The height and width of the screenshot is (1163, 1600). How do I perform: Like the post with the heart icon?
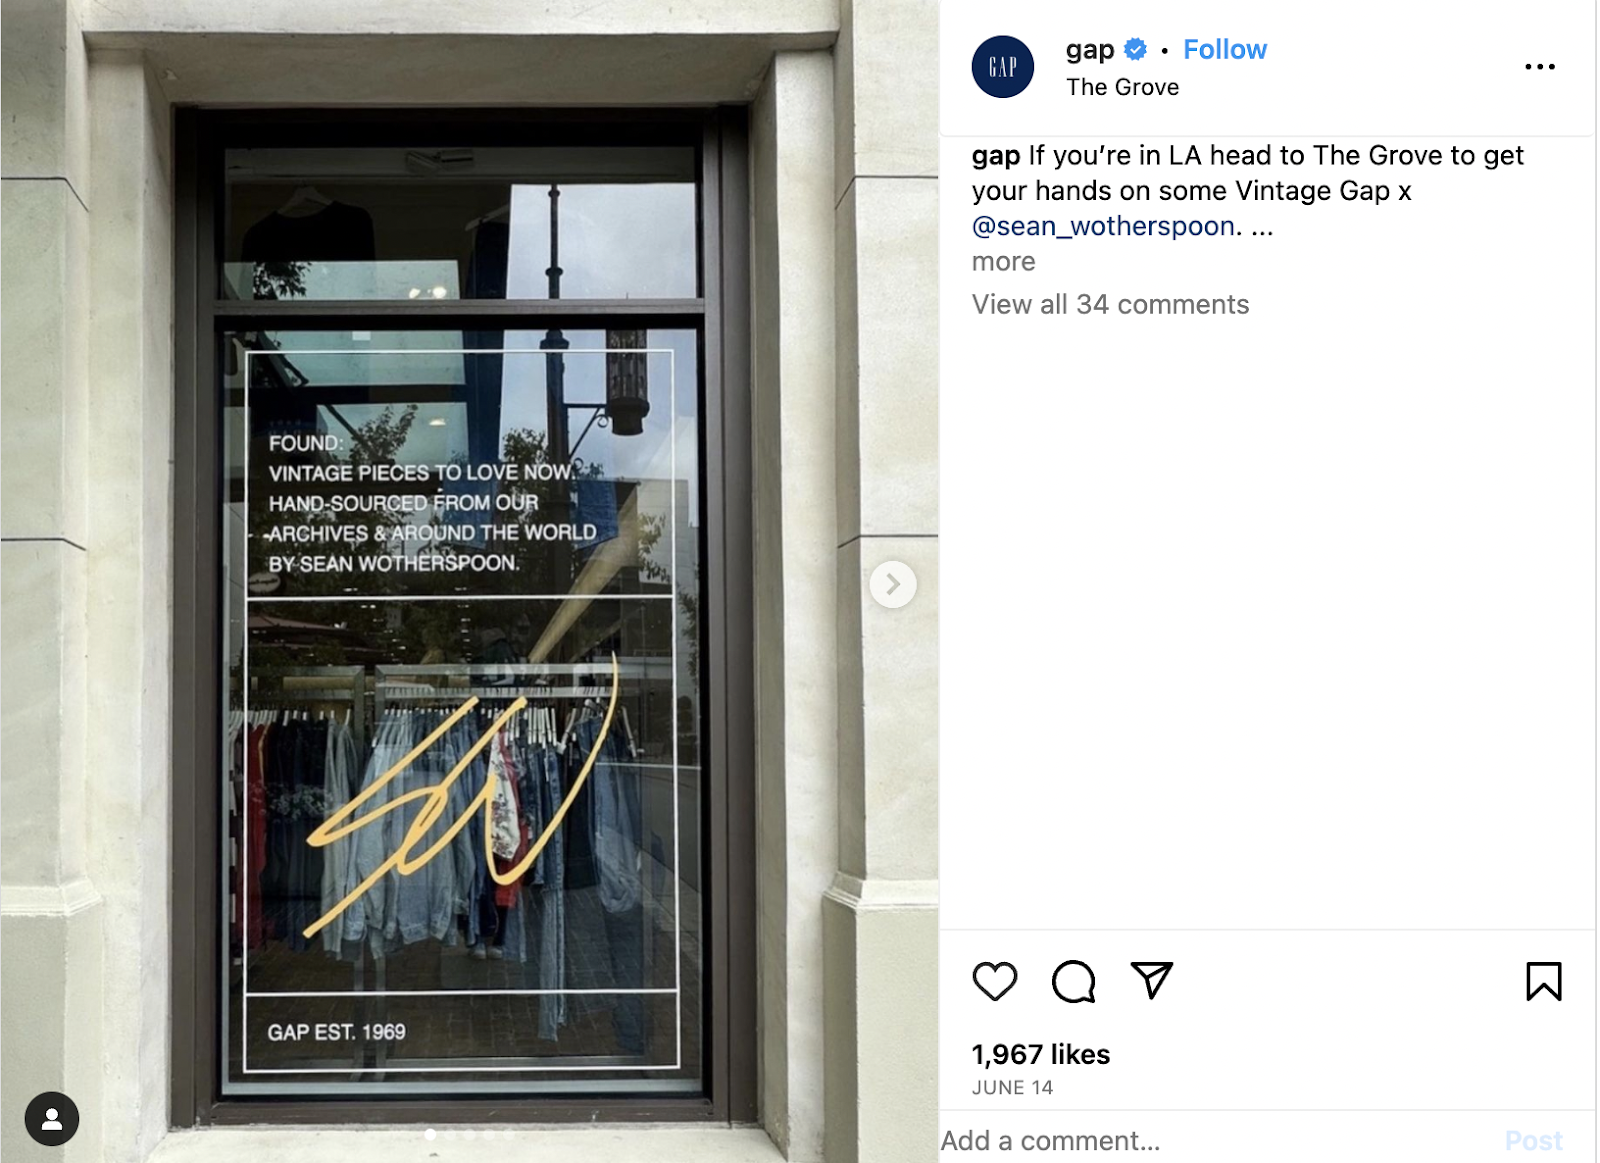994,981
